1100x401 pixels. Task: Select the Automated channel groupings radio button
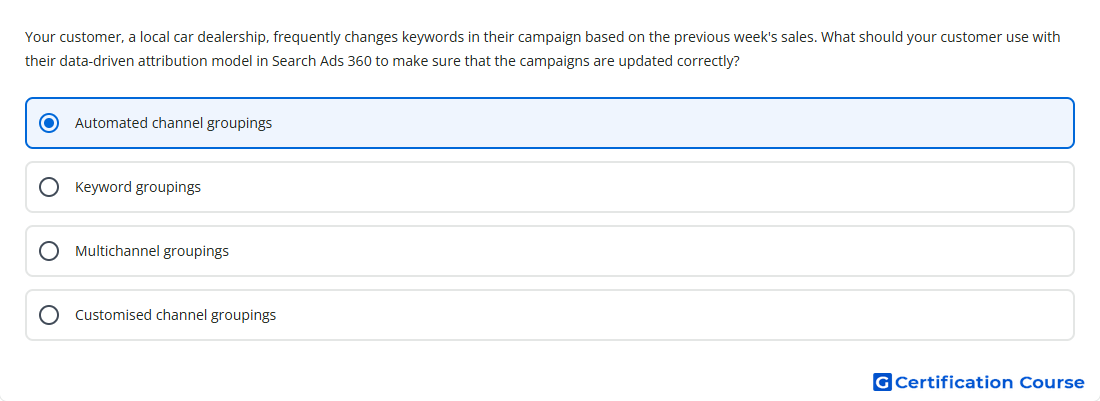(49, 123)
